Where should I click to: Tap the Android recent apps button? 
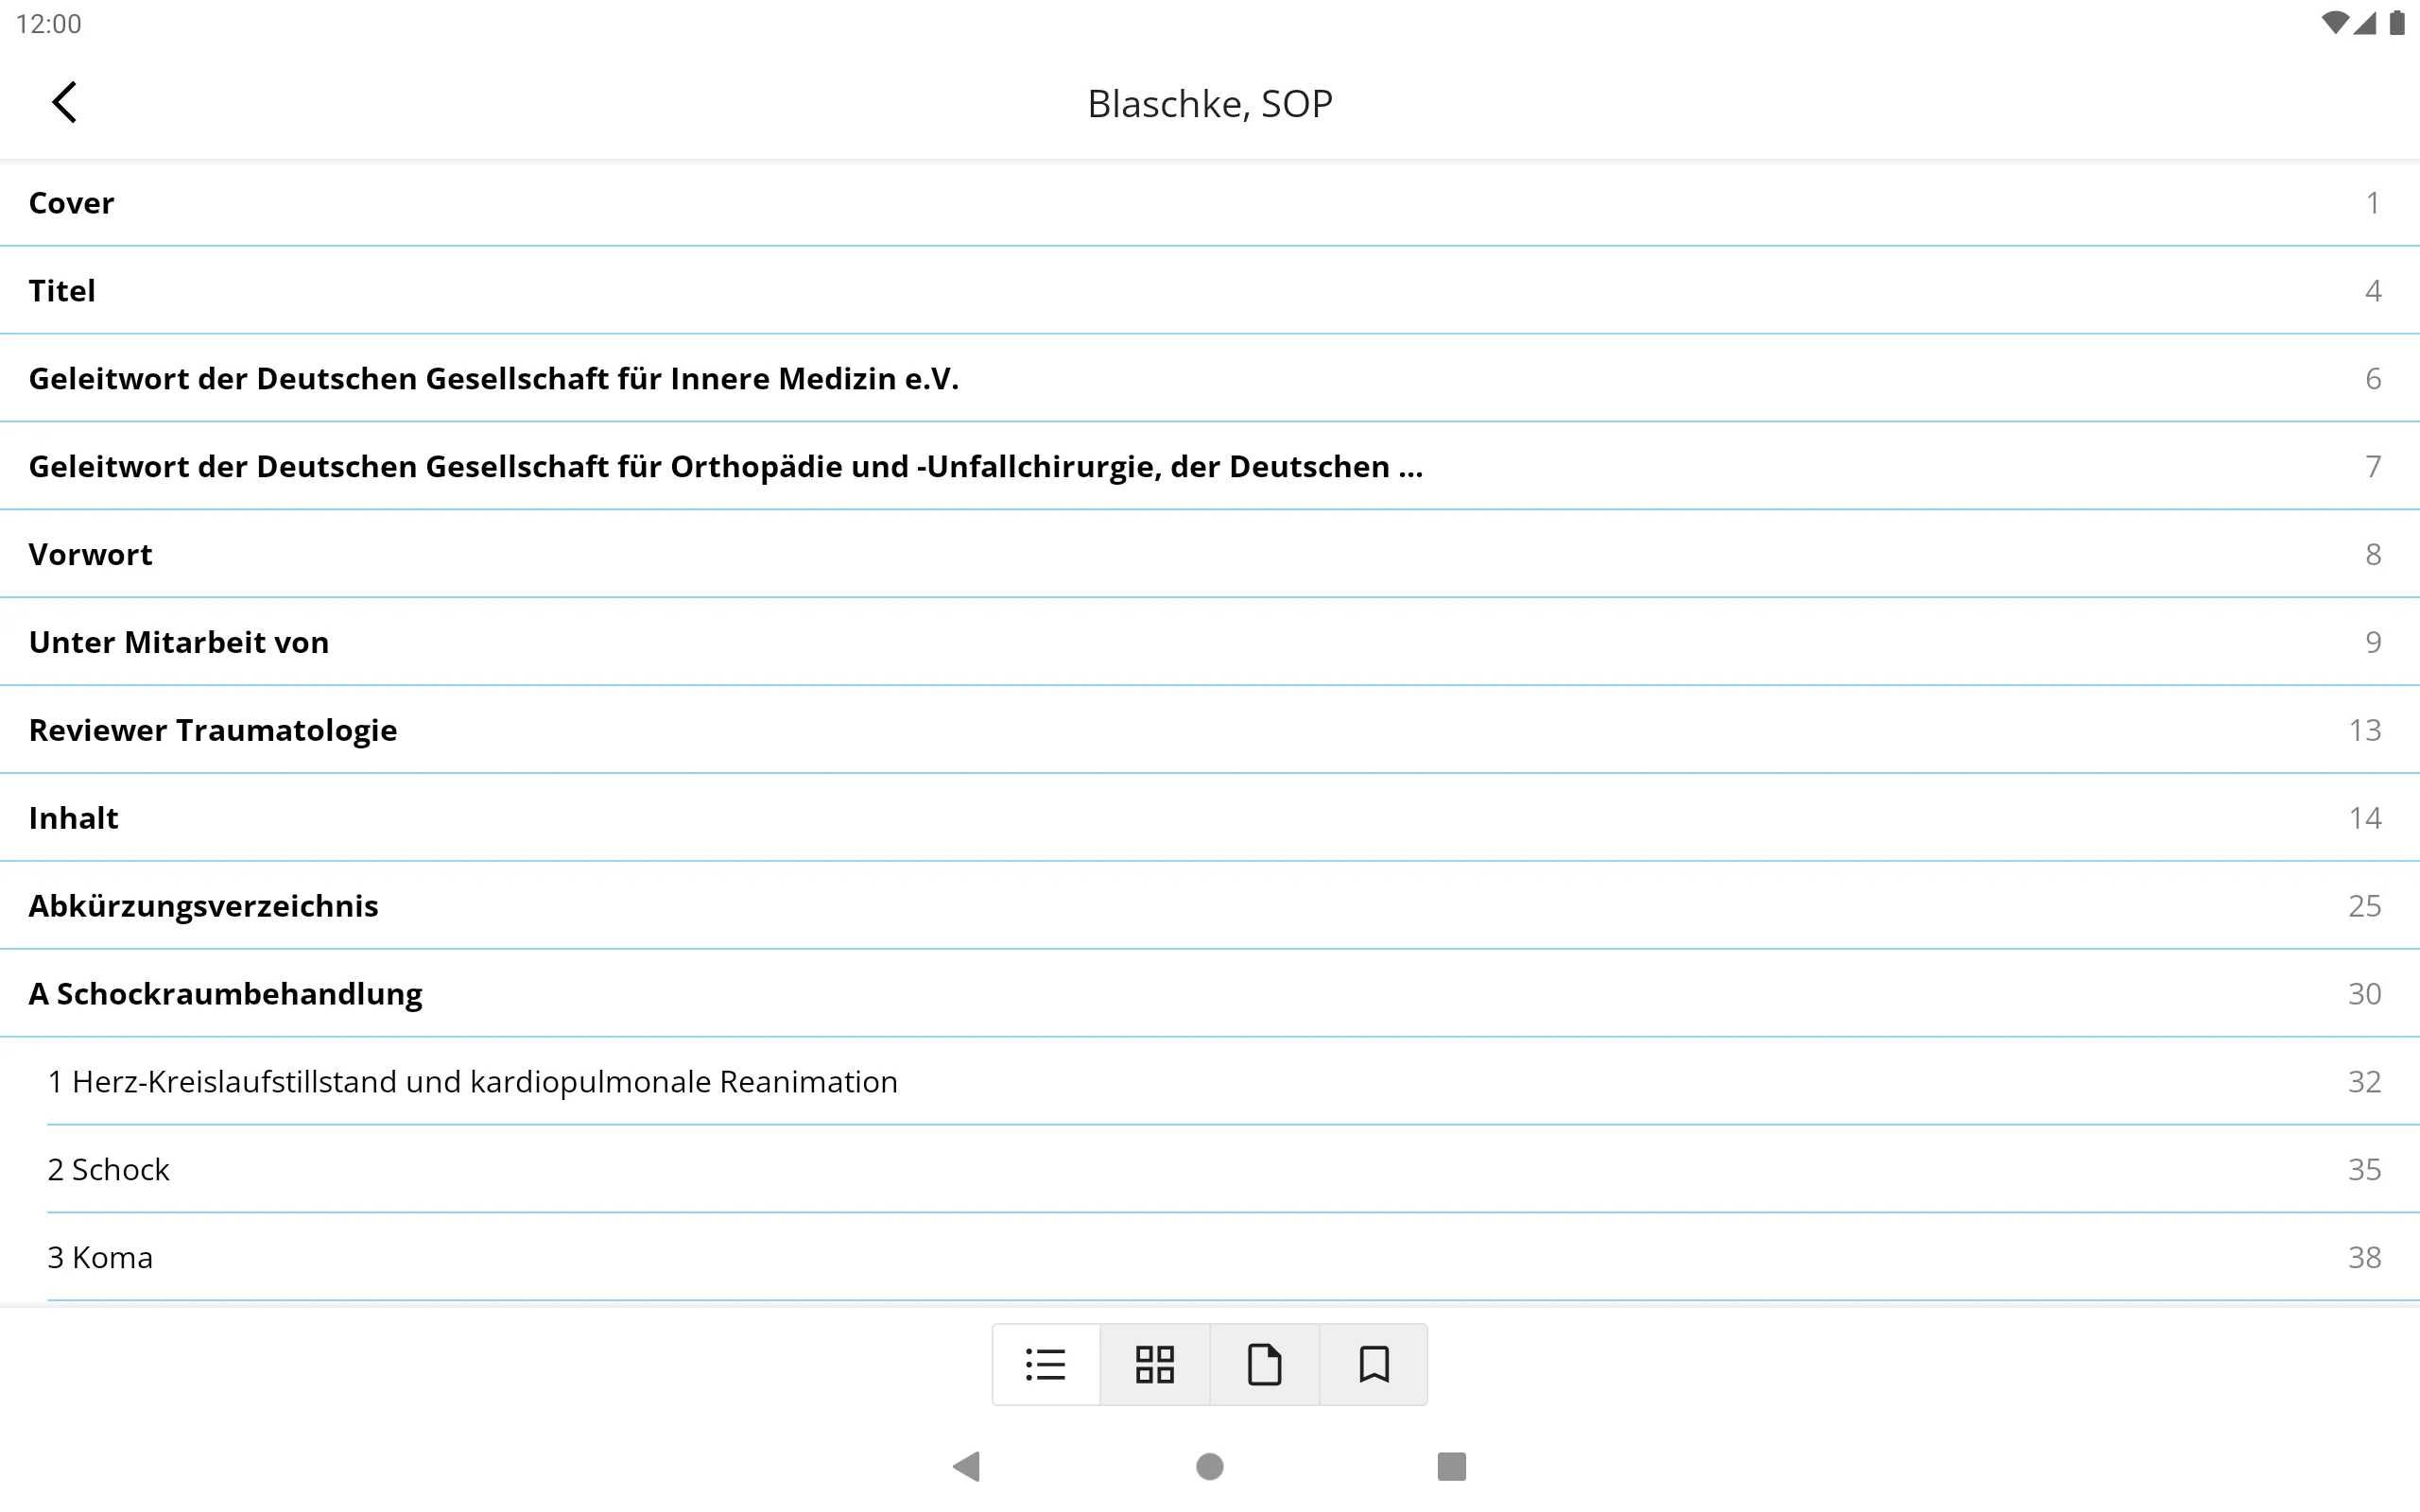(1451, 1466)
